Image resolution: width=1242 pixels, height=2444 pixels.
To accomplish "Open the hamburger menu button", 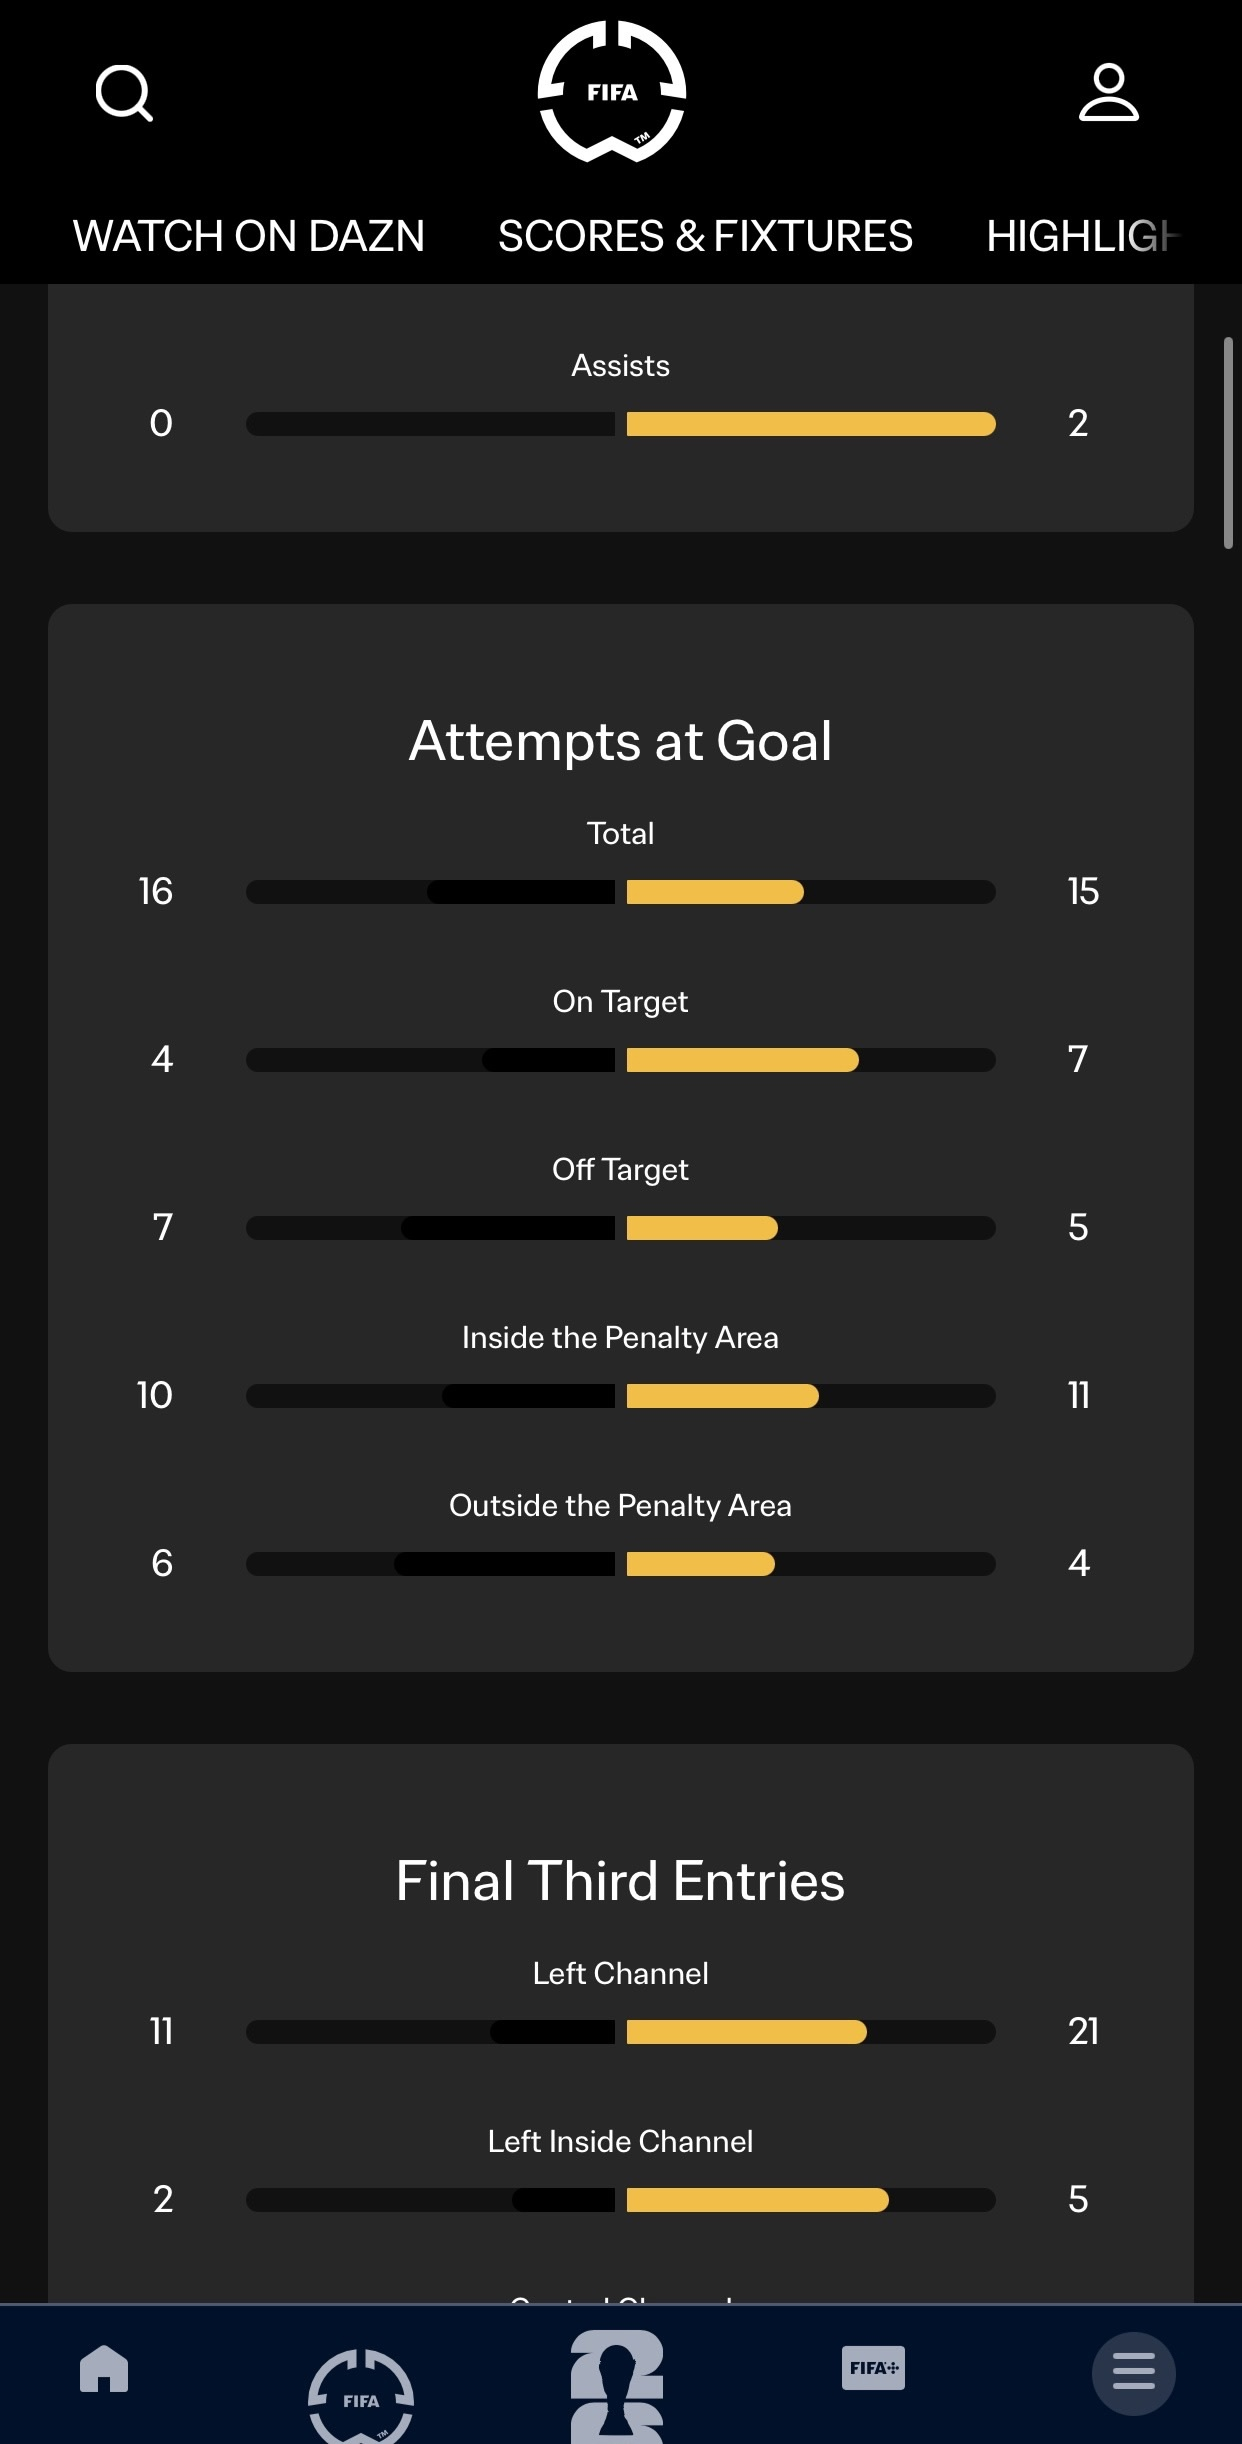I will coord(1133,2373).
